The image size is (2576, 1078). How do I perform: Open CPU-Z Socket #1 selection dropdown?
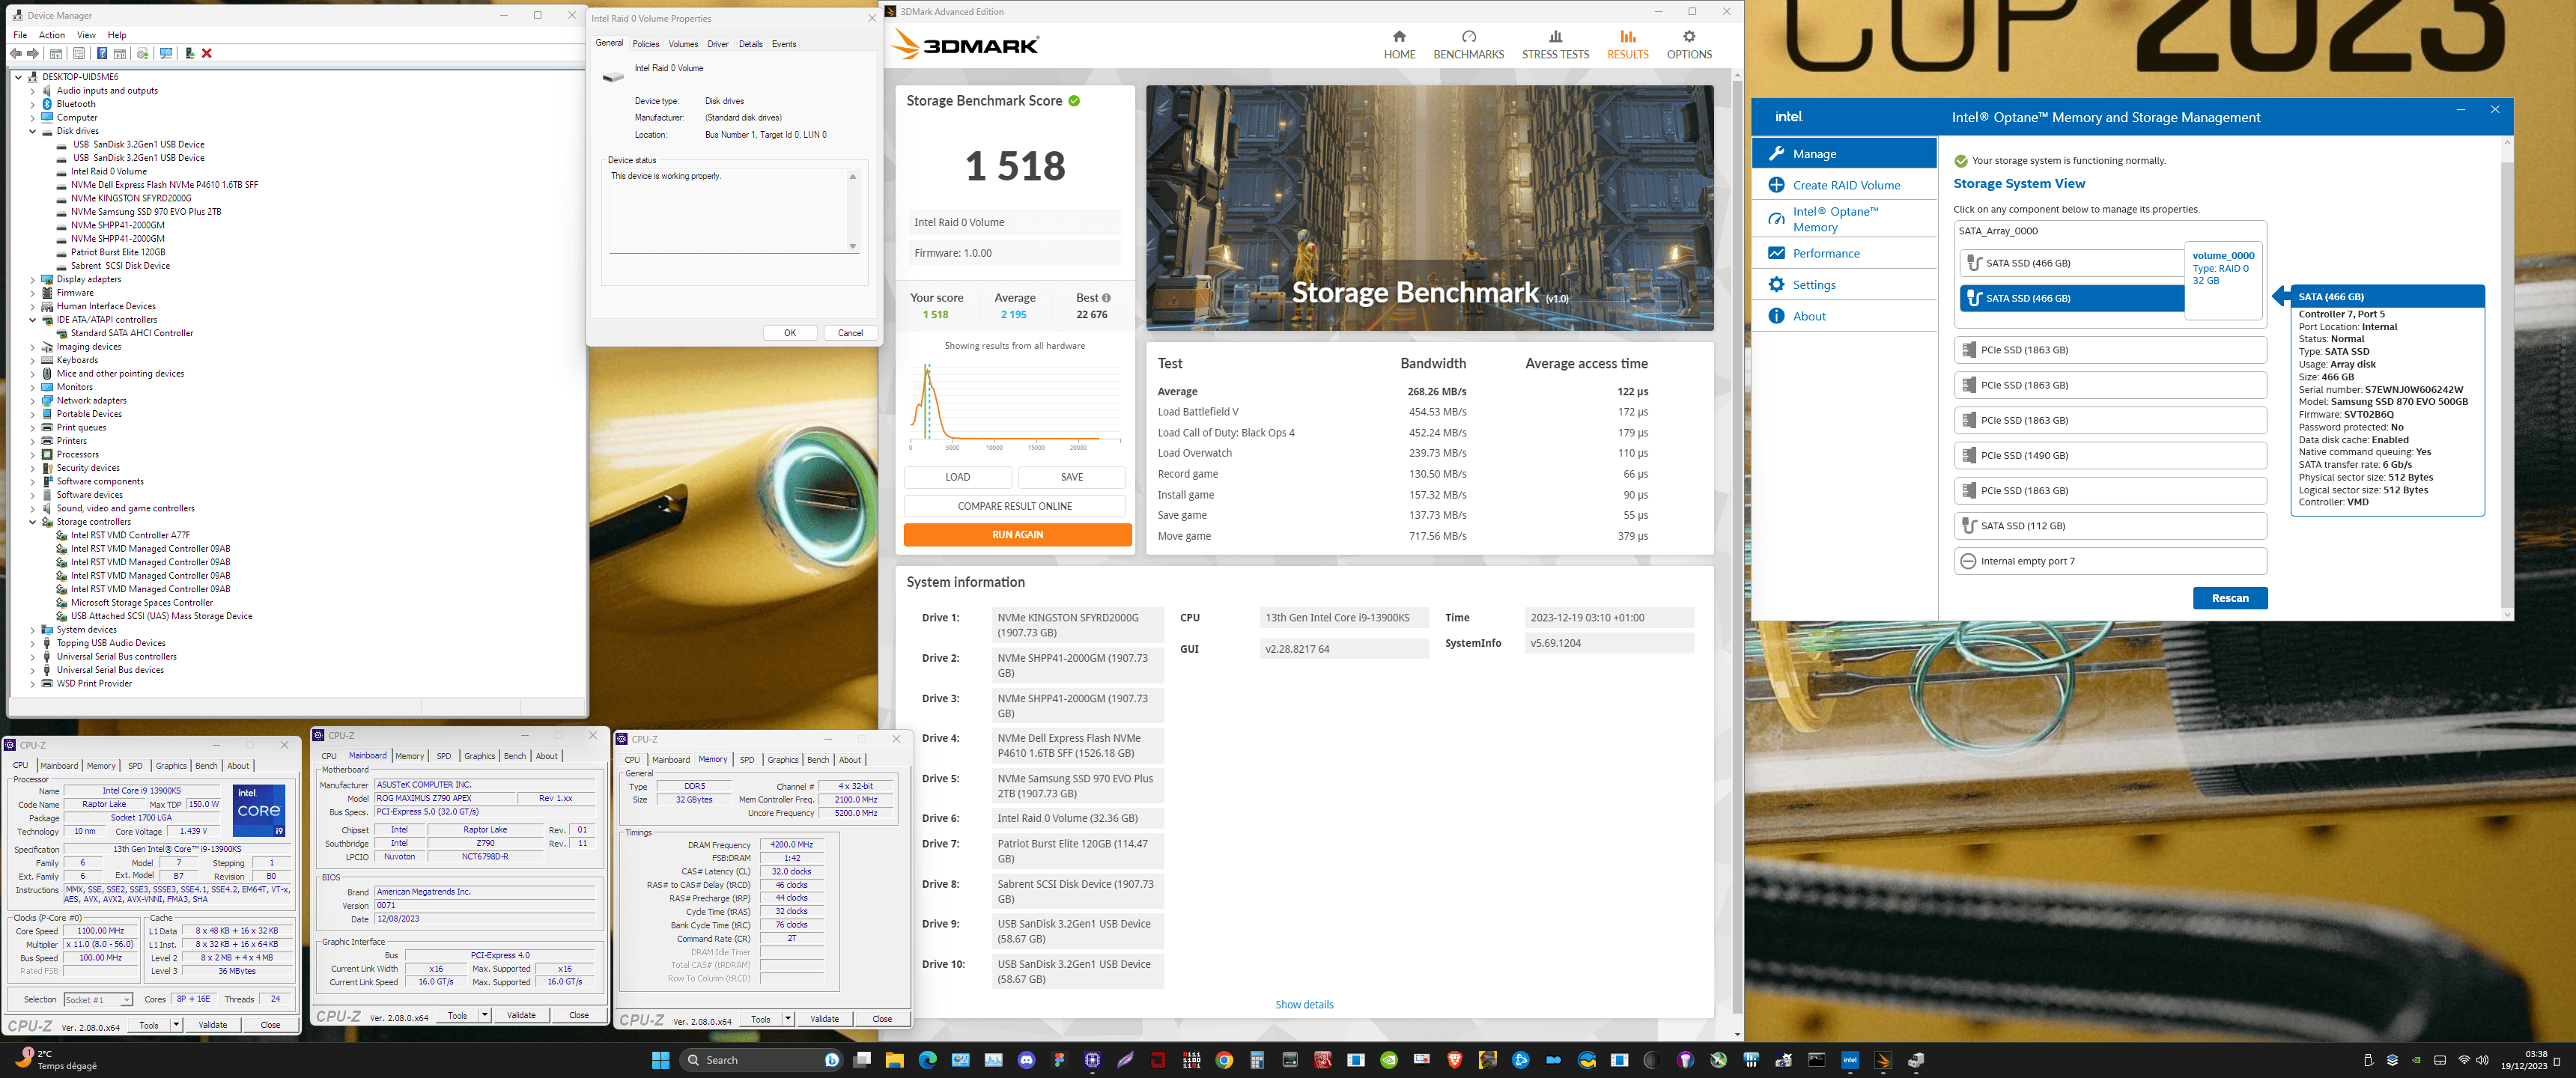point(98,1000)
